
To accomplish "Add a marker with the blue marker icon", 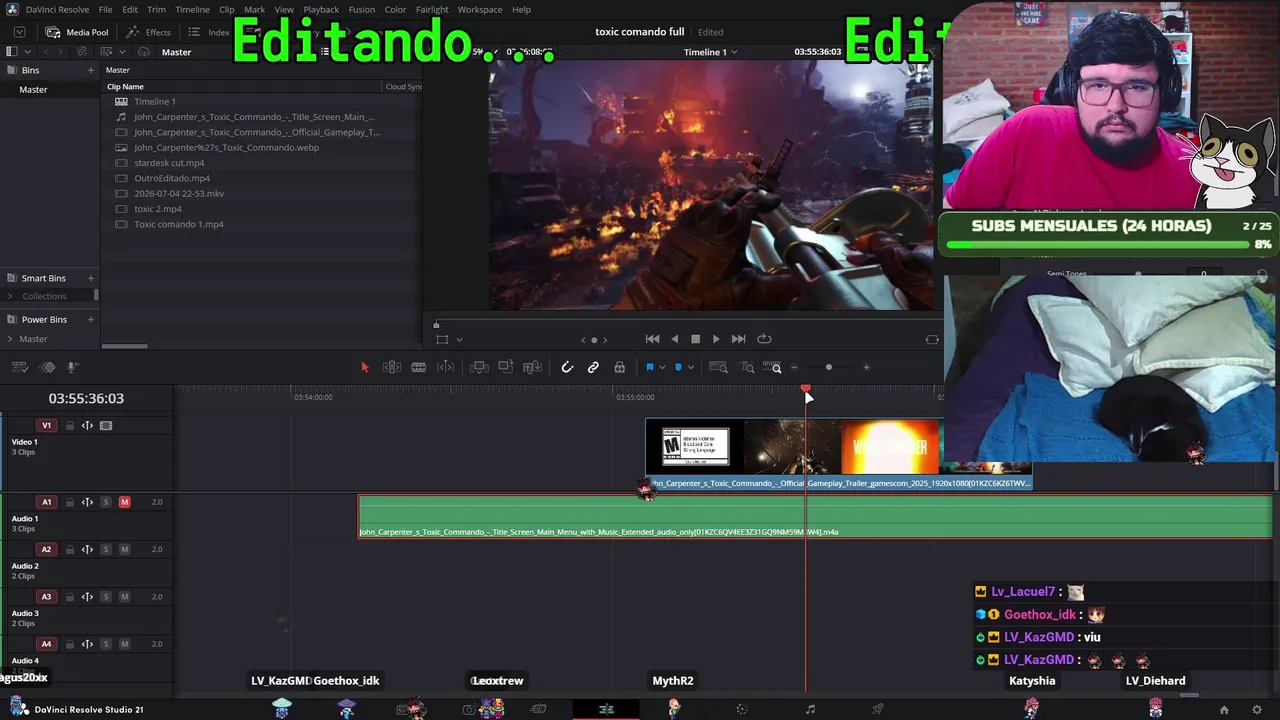I will (678, 368).
